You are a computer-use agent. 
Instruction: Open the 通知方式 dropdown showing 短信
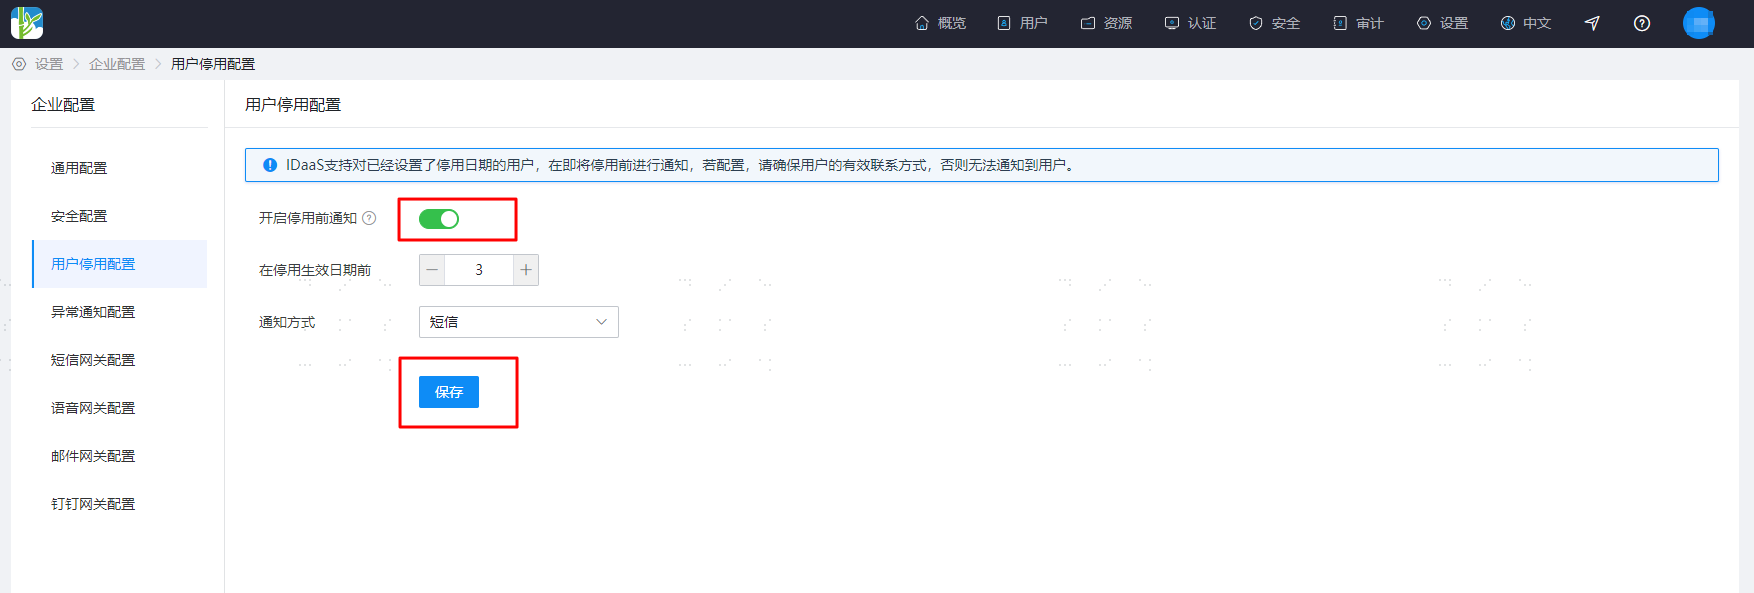click(519, 322)
